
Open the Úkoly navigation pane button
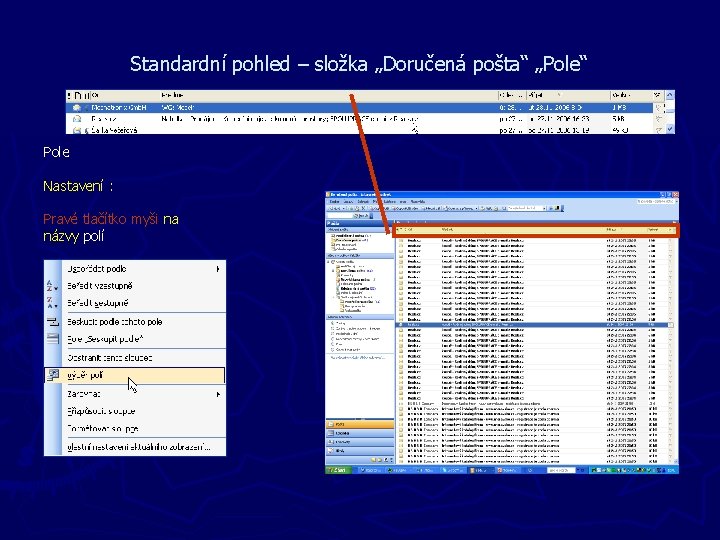pyautogui.click(x=360, y=451)
